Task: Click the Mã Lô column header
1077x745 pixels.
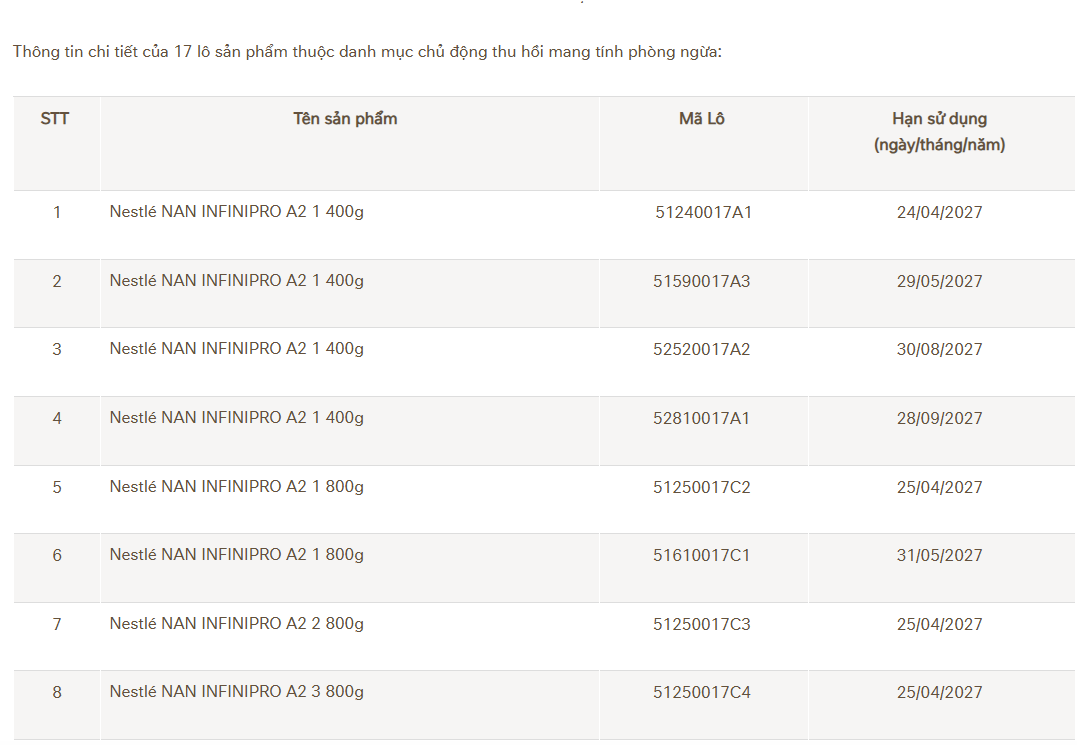Action: 702,119
